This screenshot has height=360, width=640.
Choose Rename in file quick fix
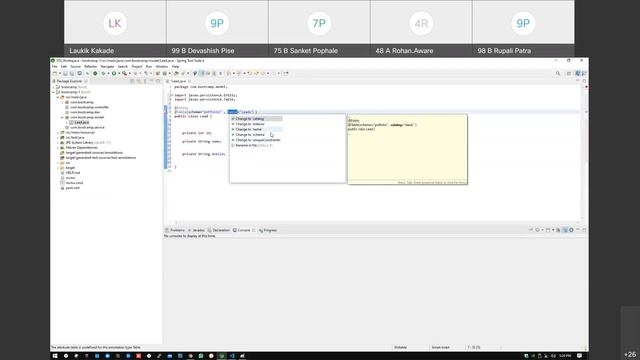(x=252, y=145)
